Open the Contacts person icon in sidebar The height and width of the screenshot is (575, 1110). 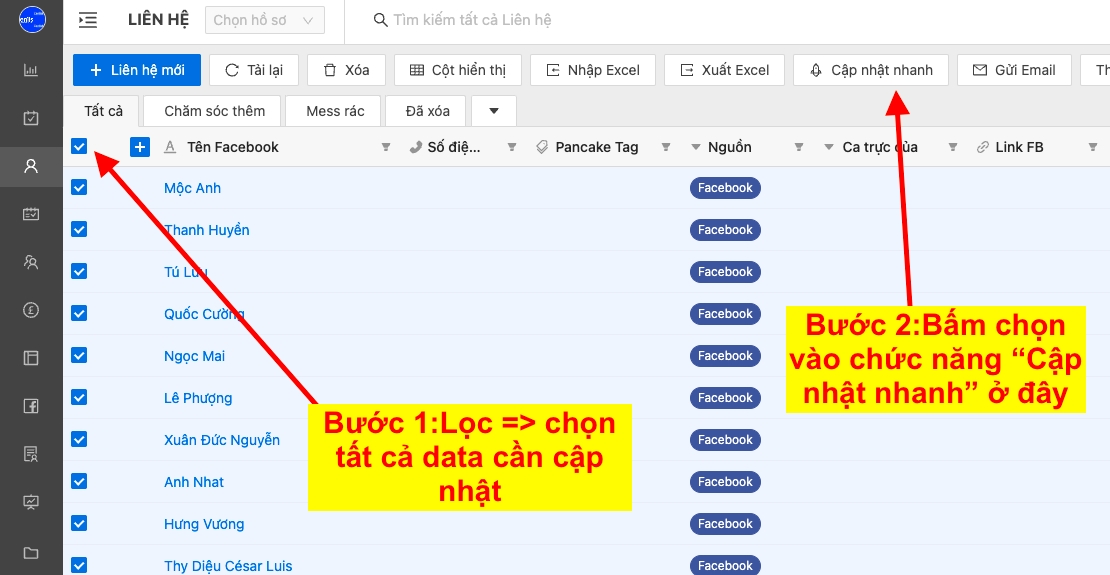point(31,166)
